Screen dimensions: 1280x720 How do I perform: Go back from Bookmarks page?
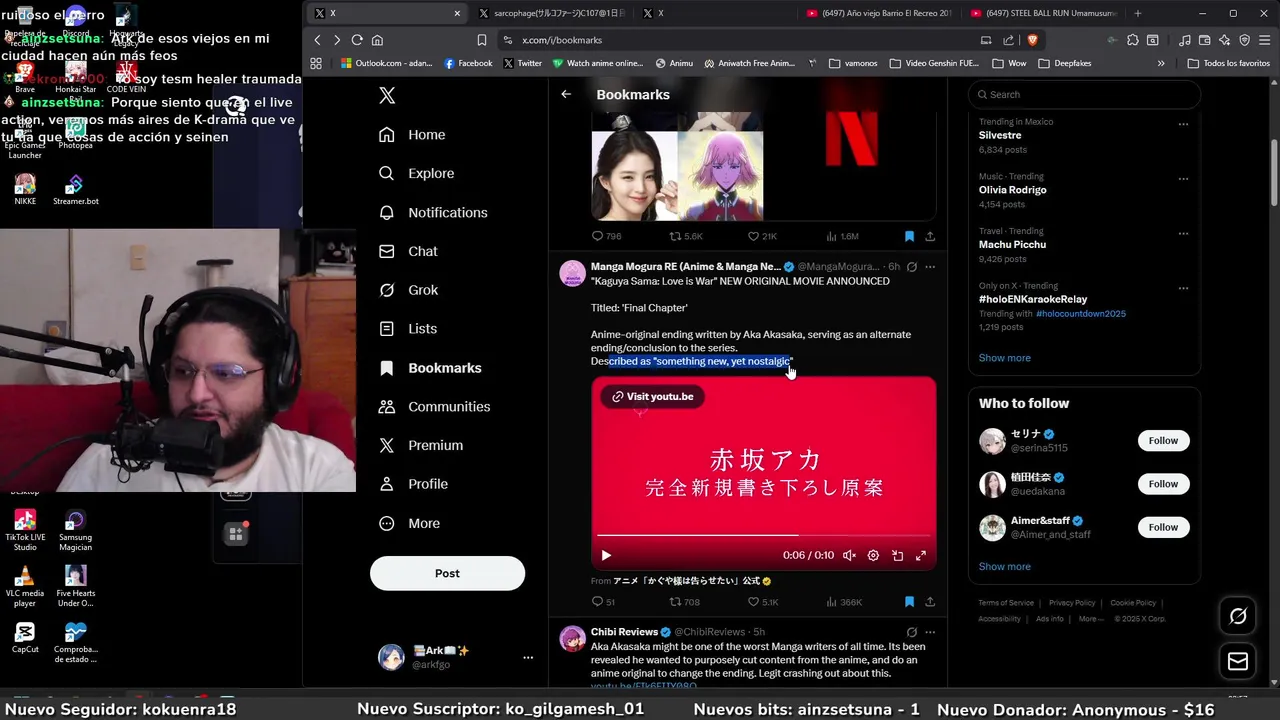[566, 94]
